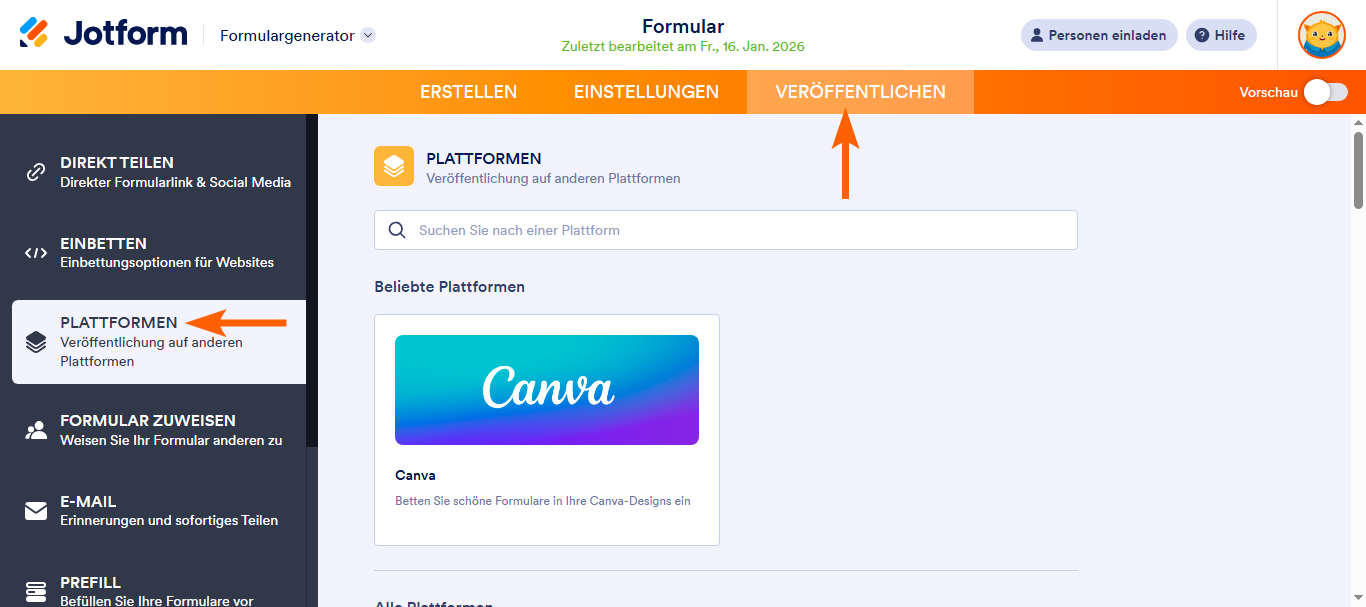Viewport: 1366px width, 607px height.
Task: Select the Veröffentlichen tab
Action: pos(860,92)
